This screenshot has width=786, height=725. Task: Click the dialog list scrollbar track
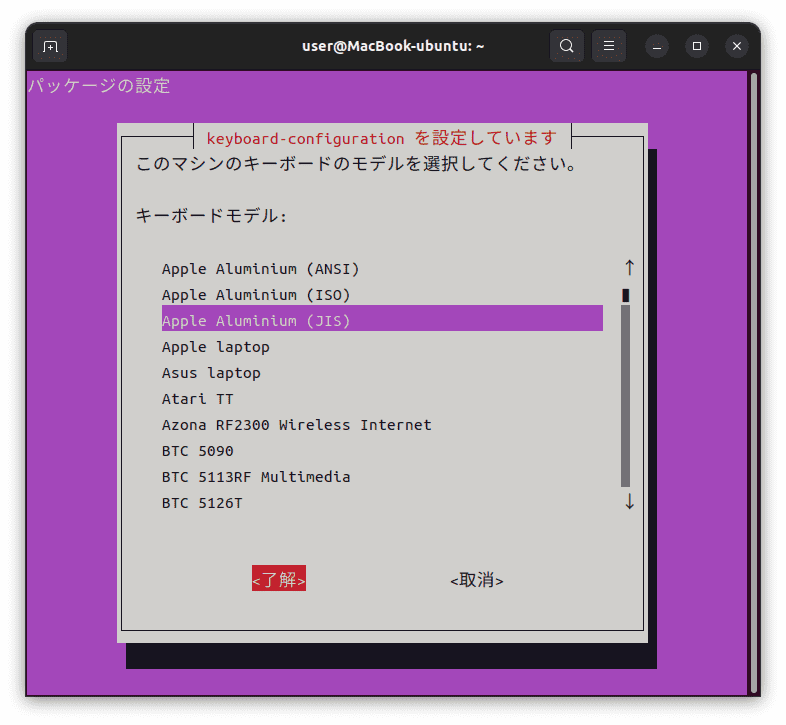pos(626,396)
